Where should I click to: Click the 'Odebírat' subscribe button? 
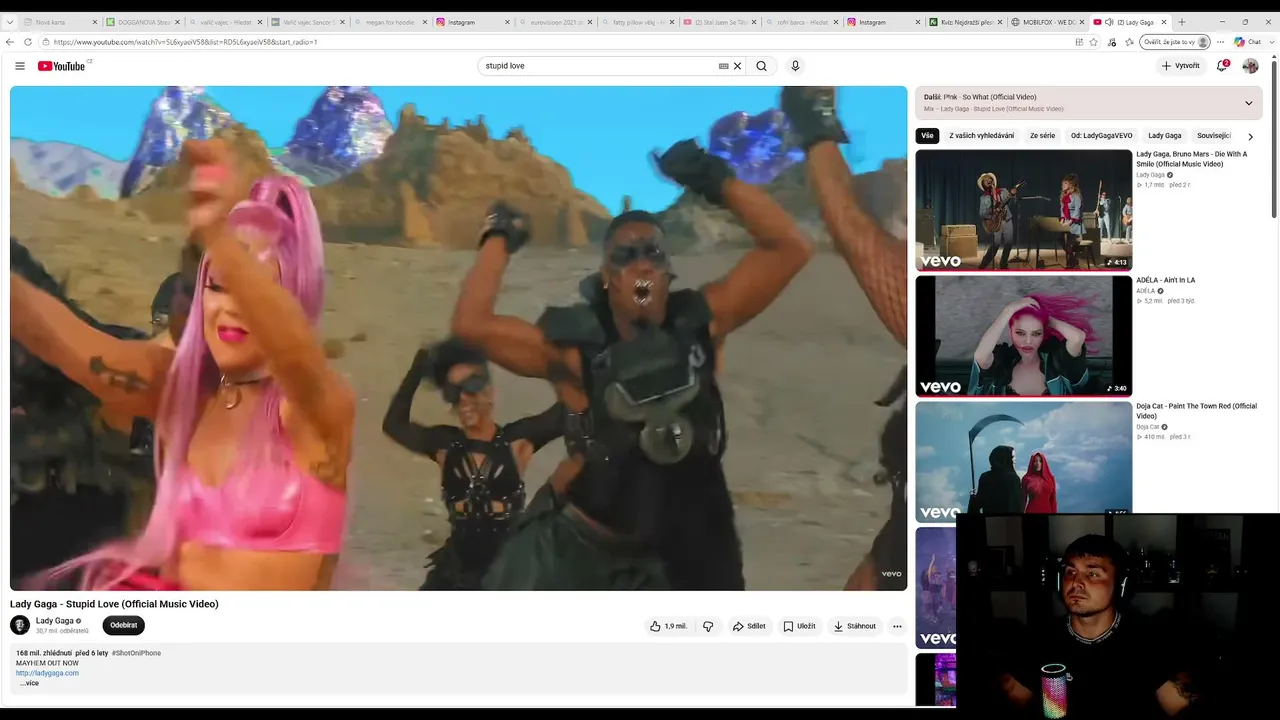(124, 625)
